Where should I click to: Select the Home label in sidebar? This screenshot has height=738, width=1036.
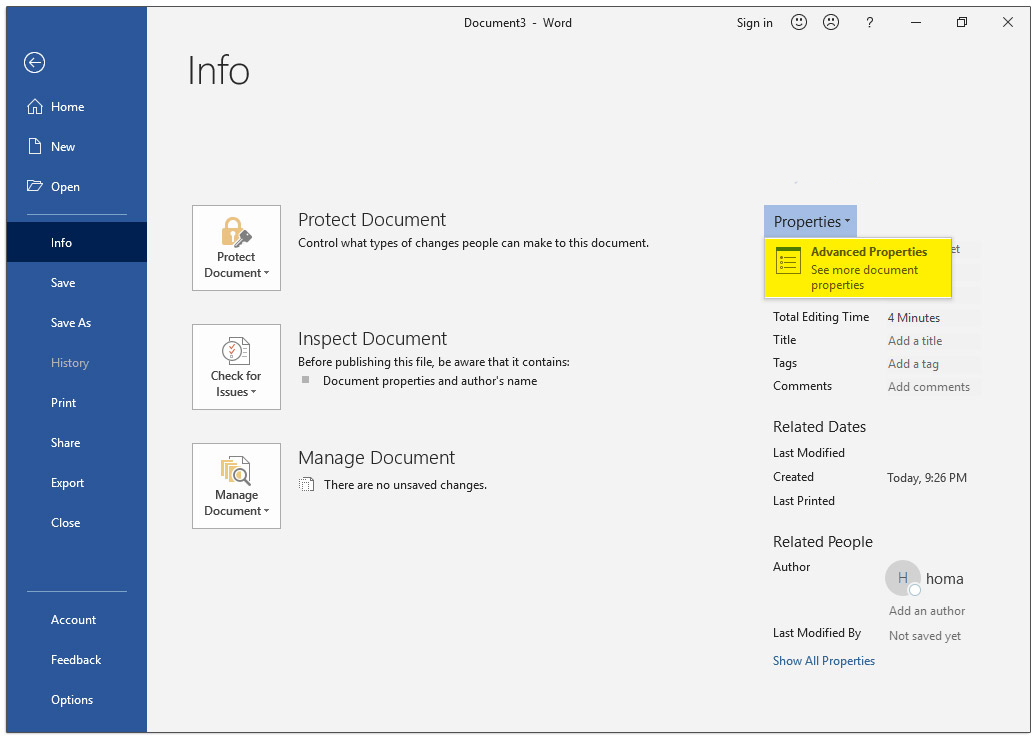coord(67,106)
